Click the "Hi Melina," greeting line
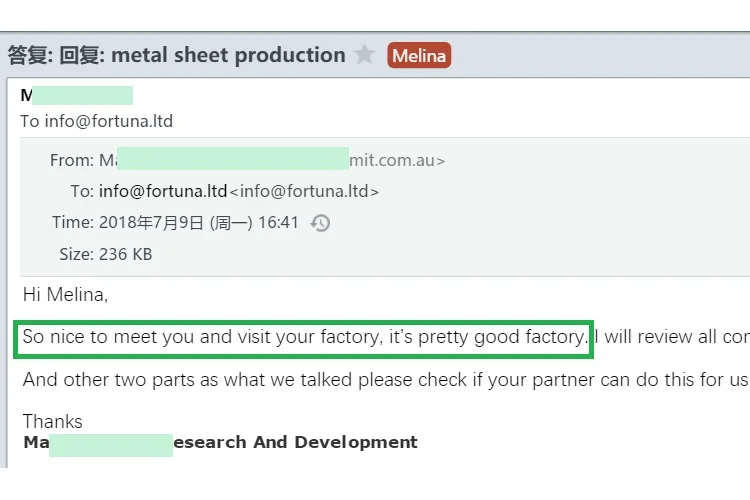The image size is (750, 500). coord(65,294)
